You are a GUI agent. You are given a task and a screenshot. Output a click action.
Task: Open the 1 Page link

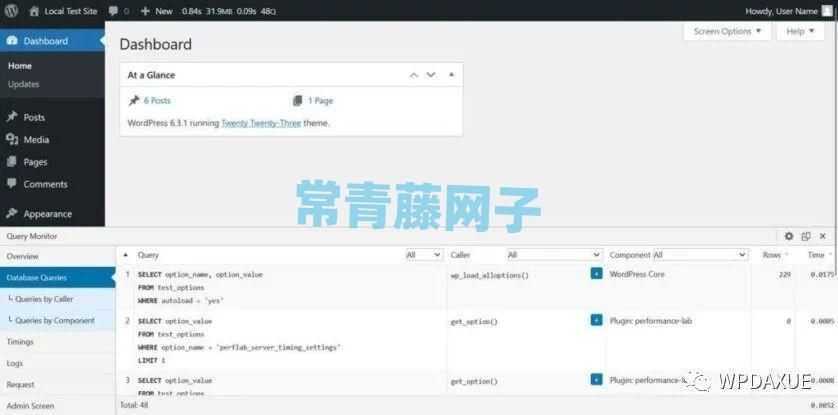[320, 100]
